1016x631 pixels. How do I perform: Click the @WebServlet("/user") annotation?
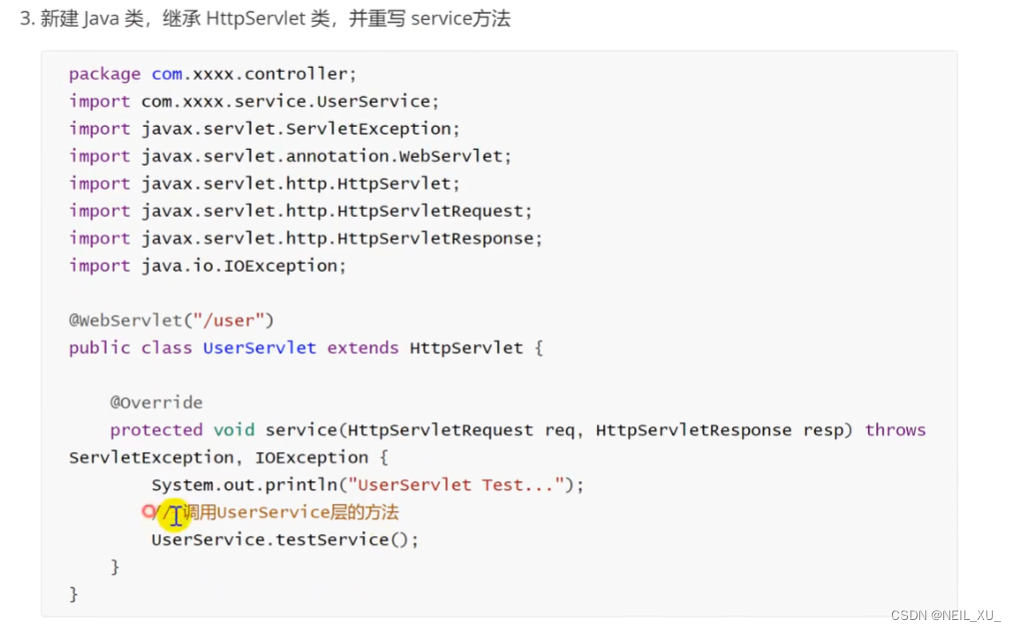172,321
